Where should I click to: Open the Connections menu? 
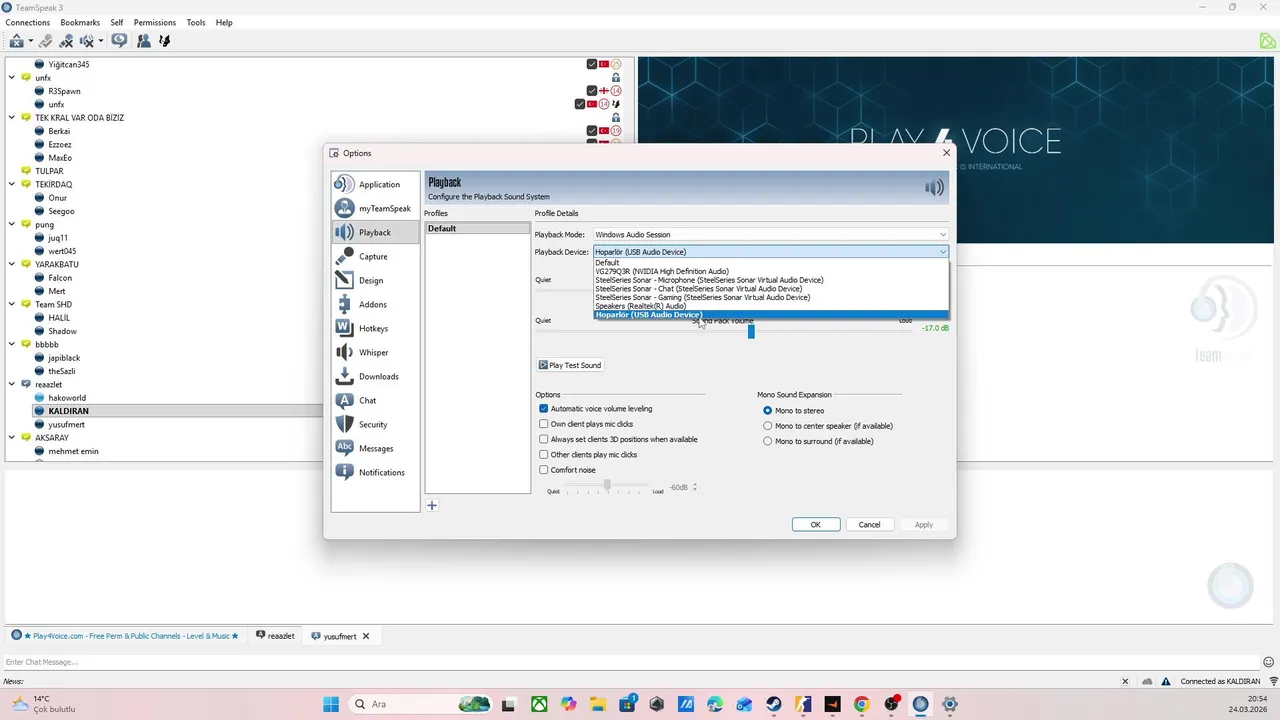[x=28, y=22]
